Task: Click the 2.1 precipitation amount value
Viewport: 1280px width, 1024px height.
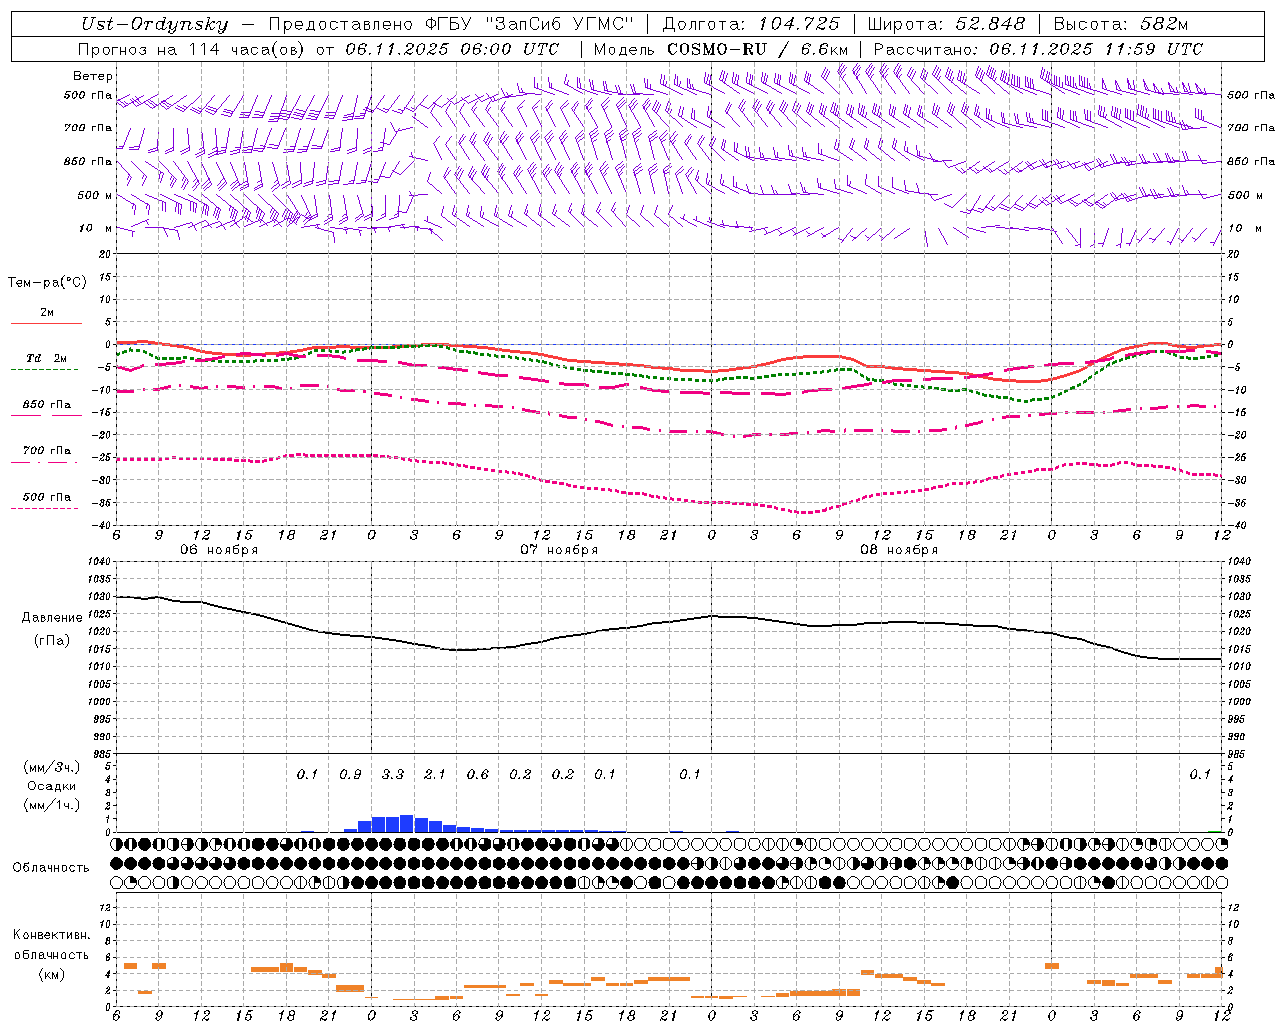Action: point(435,775)
